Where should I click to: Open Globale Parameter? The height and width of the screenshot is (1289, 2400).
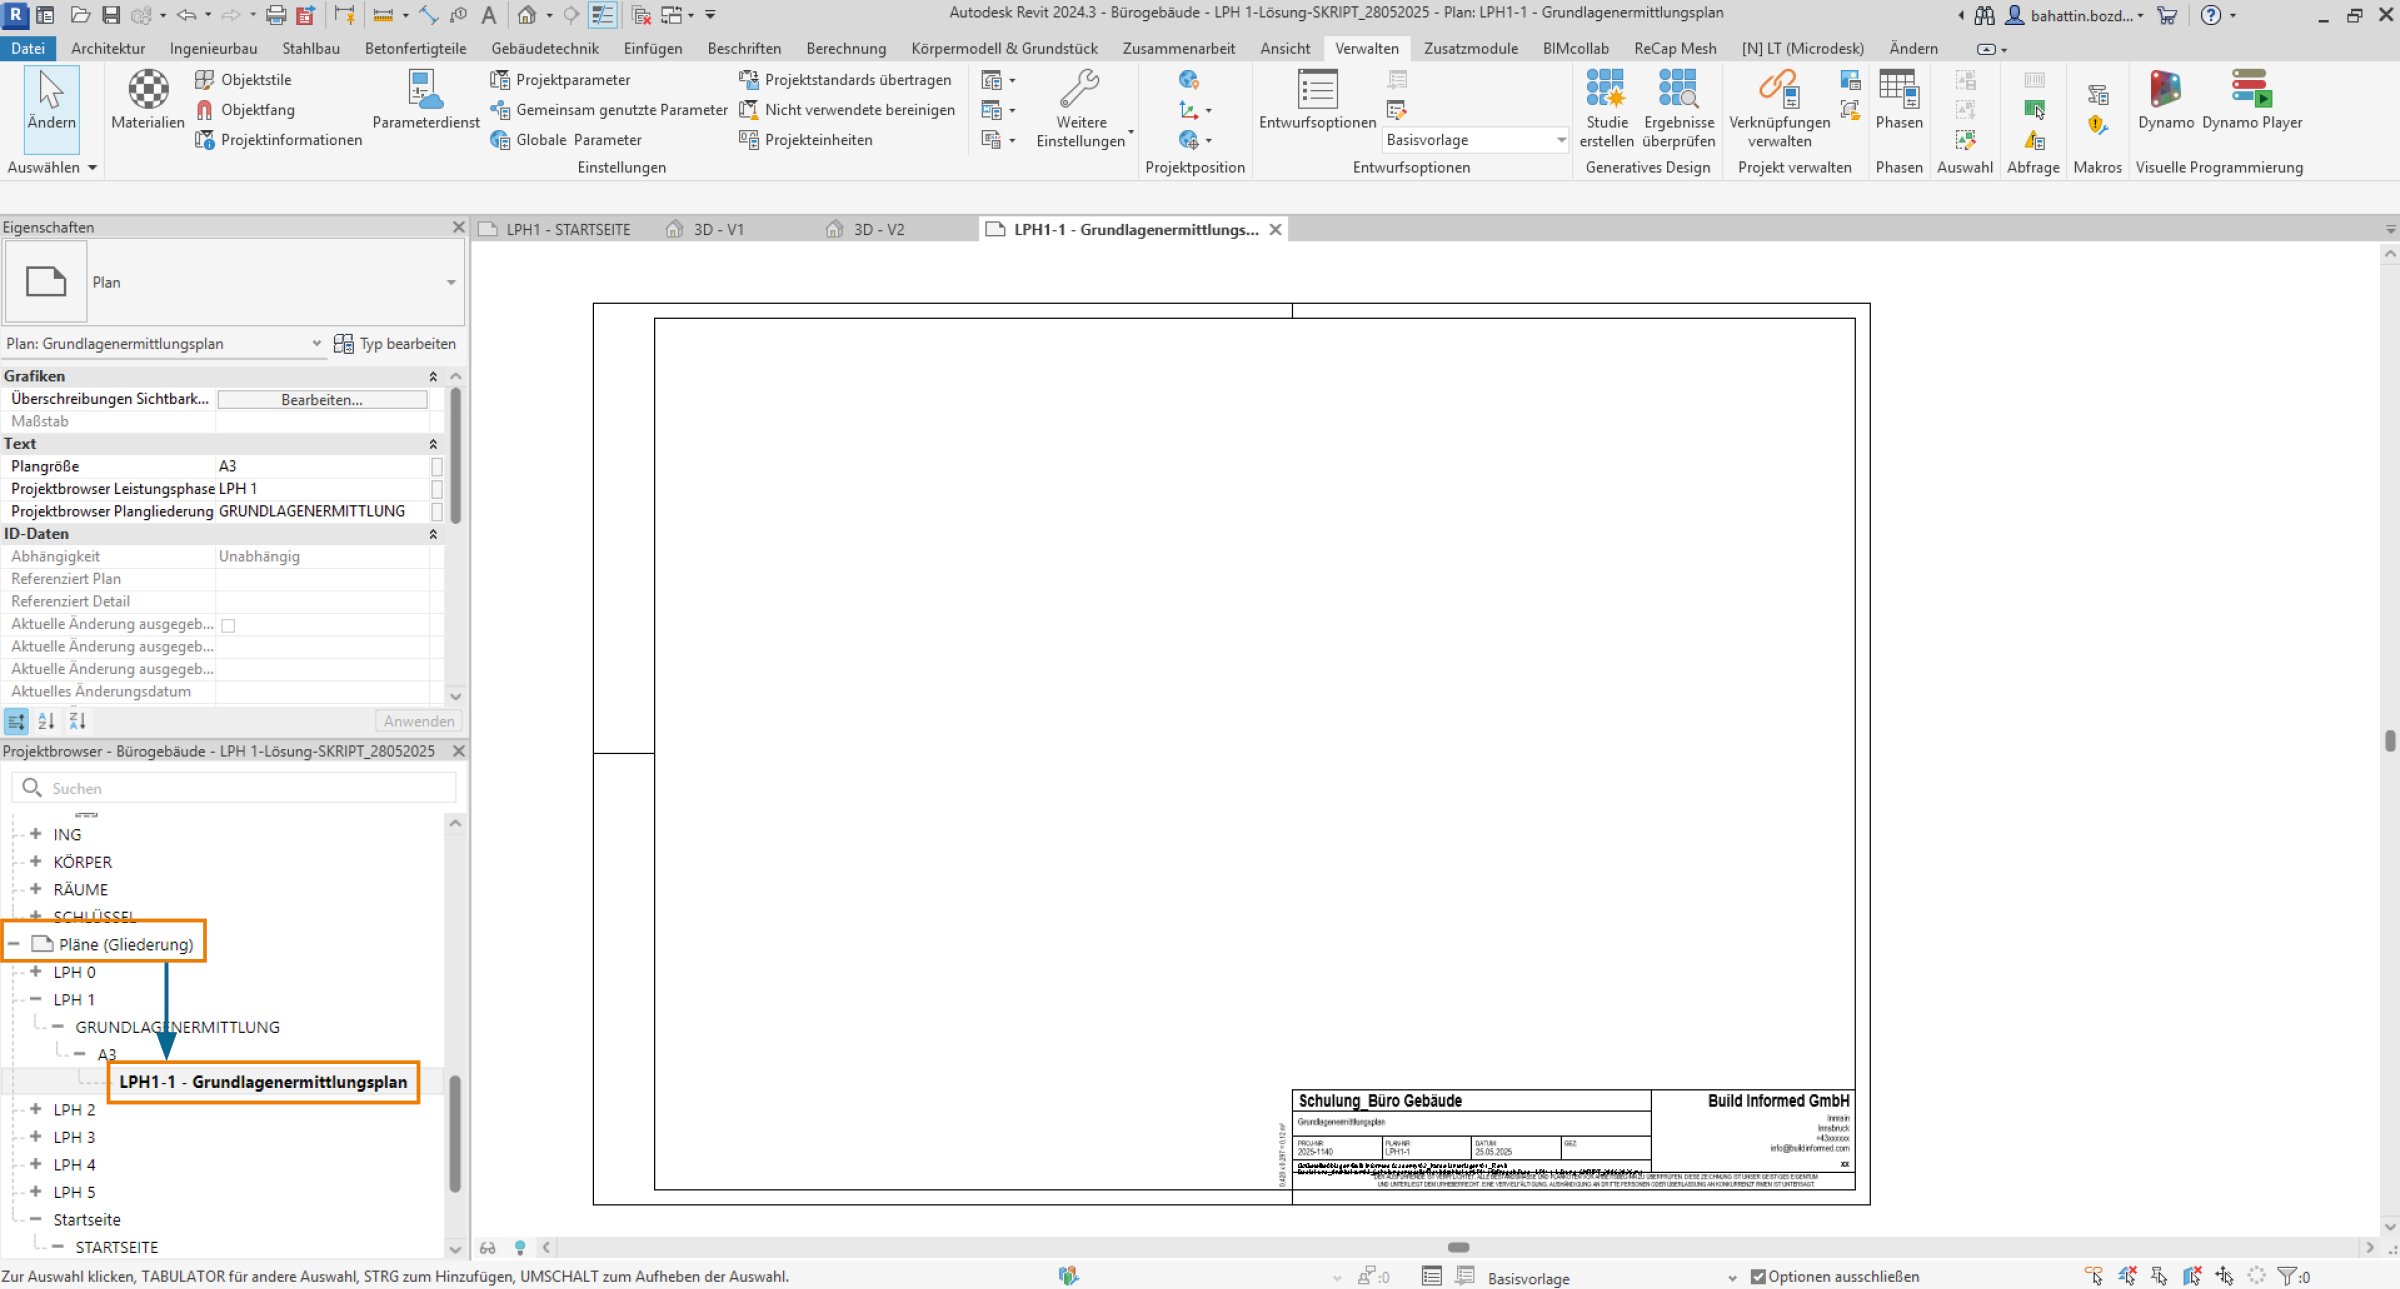[566, 140]
